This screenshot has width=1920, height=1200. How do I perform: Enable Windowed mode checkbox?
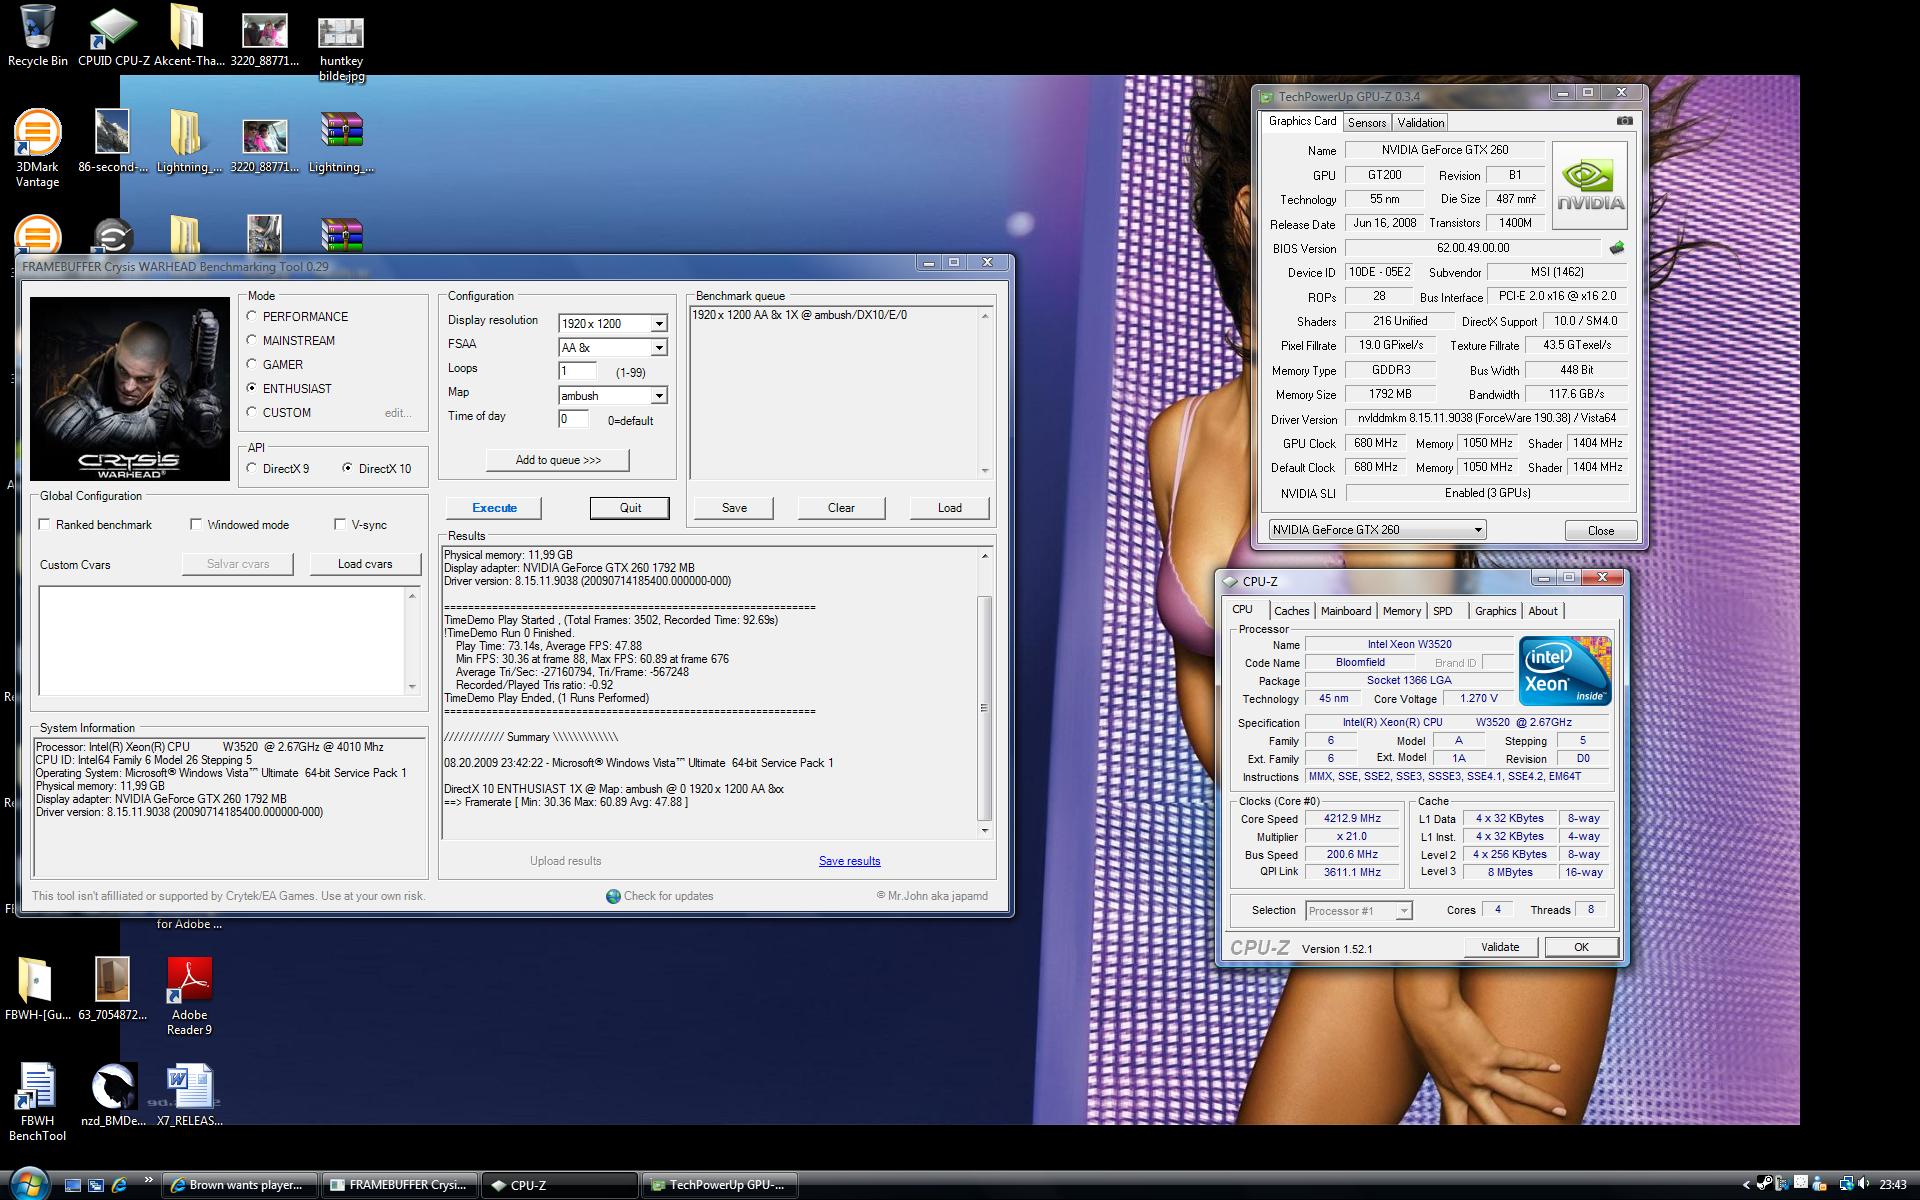[196, 524]
